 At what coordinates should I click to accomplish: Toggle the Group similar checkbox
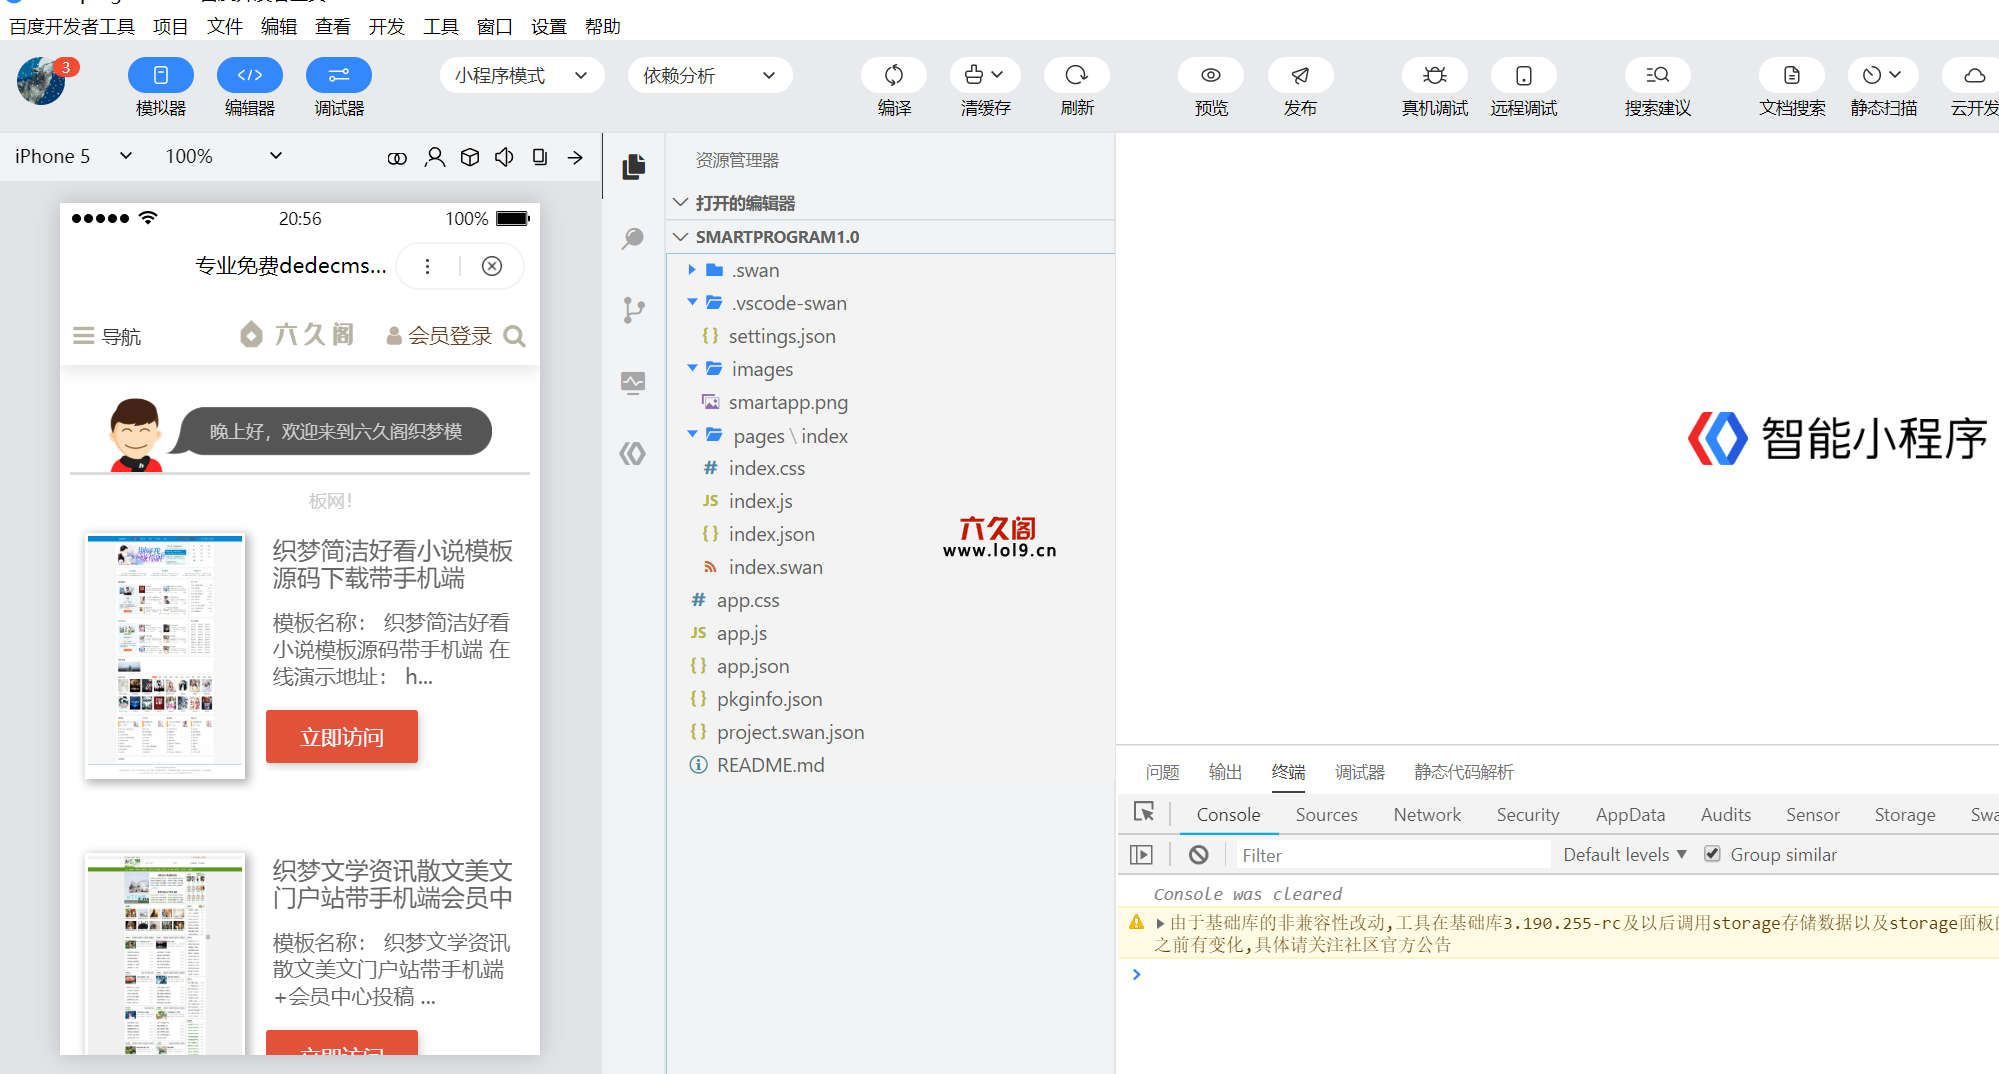tap(1712, 854)
